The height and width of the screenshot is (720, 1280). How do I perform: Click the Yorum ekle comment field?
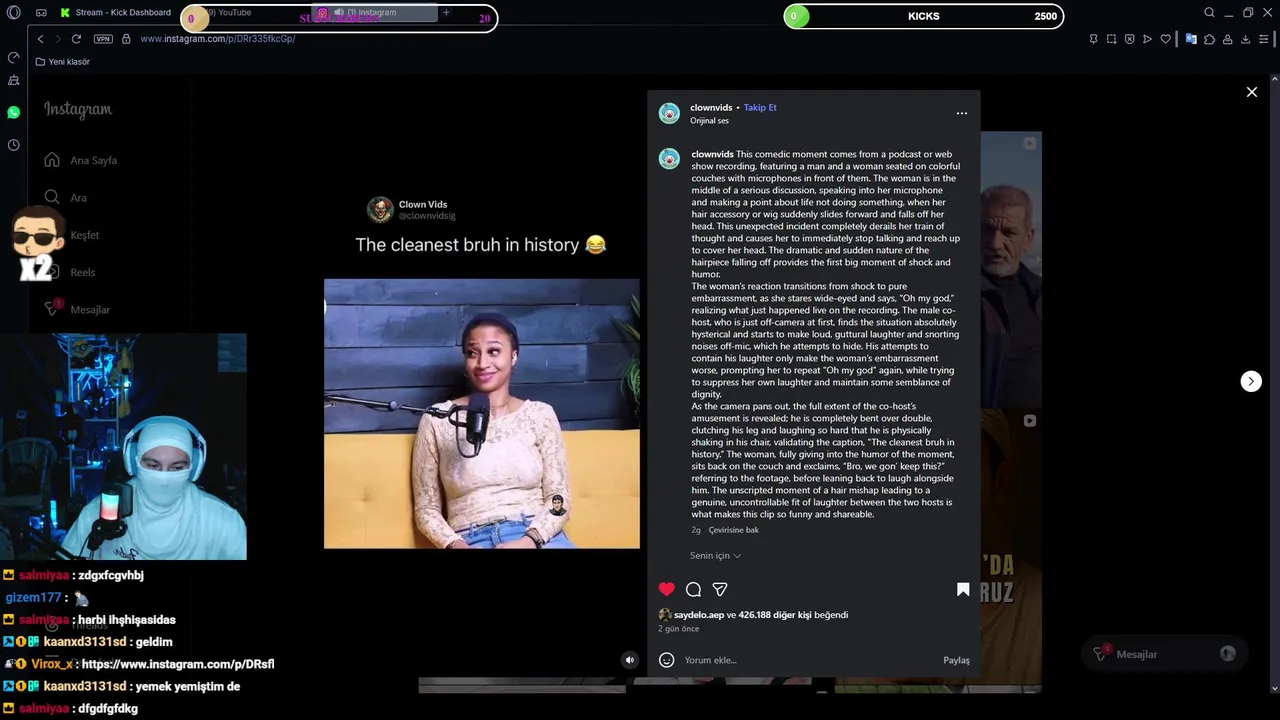(810, 660)
